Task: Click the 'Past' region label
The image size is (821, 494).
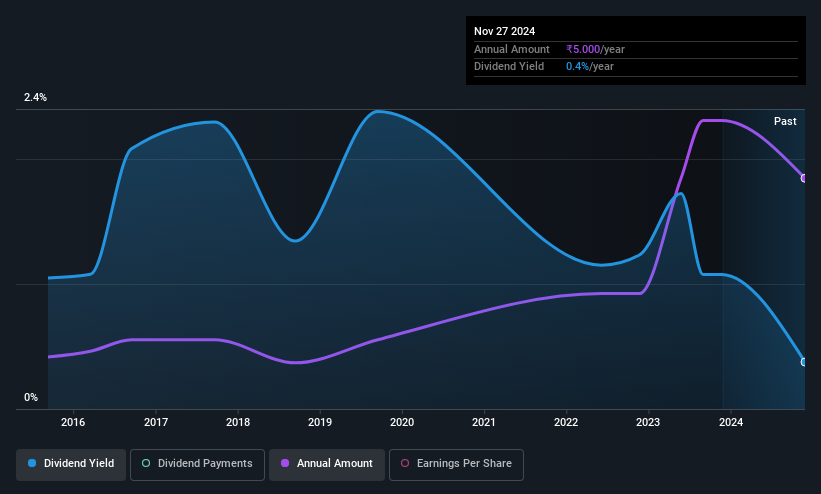Action: coord(785,121)
